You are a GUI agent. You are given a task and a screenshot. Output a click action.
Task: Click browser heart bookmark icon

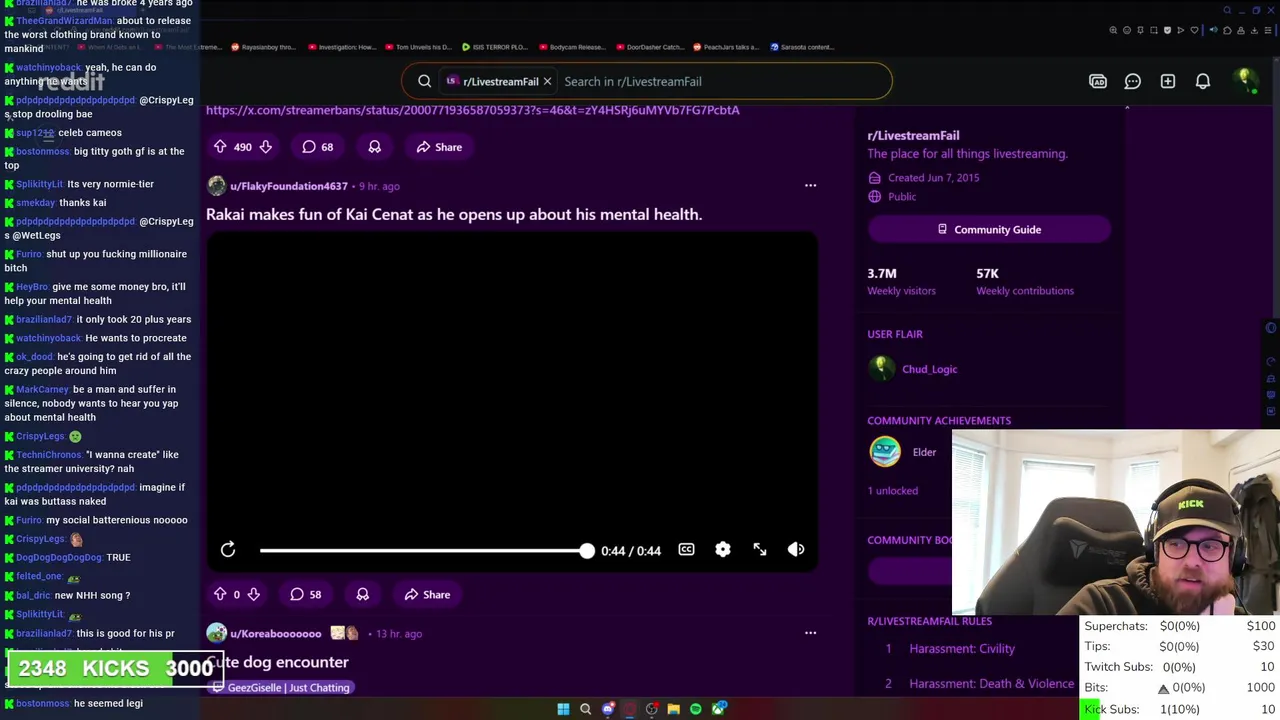pos(1194,30)
